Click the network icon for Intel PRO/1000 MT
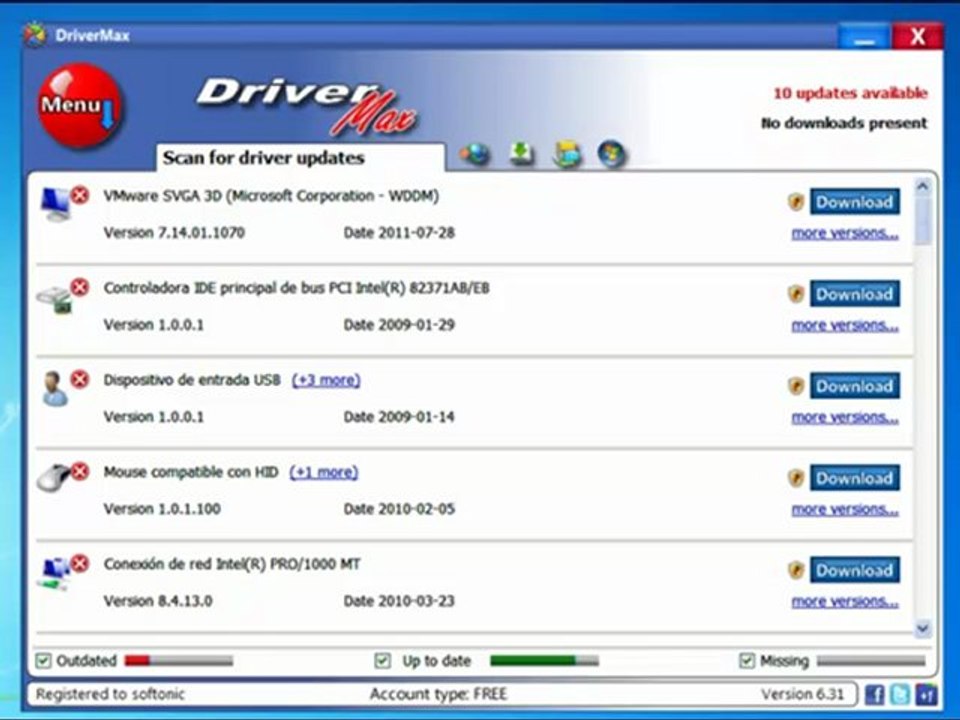The height and width of the screenshot is (720, 960). pos(54,574)
